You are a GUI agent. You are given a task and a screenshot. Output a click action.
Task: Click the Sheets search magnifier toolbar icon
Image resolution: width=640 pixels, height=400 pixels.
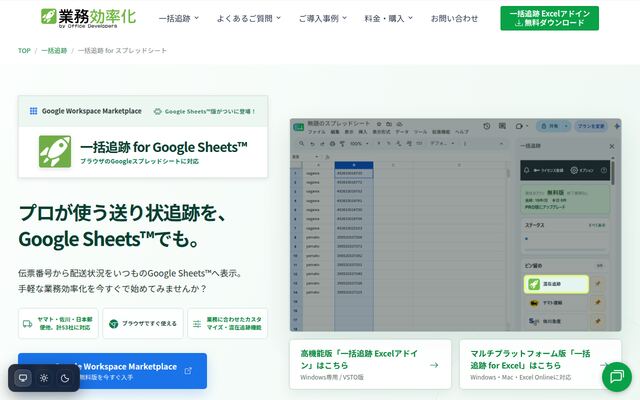(301, 144)
